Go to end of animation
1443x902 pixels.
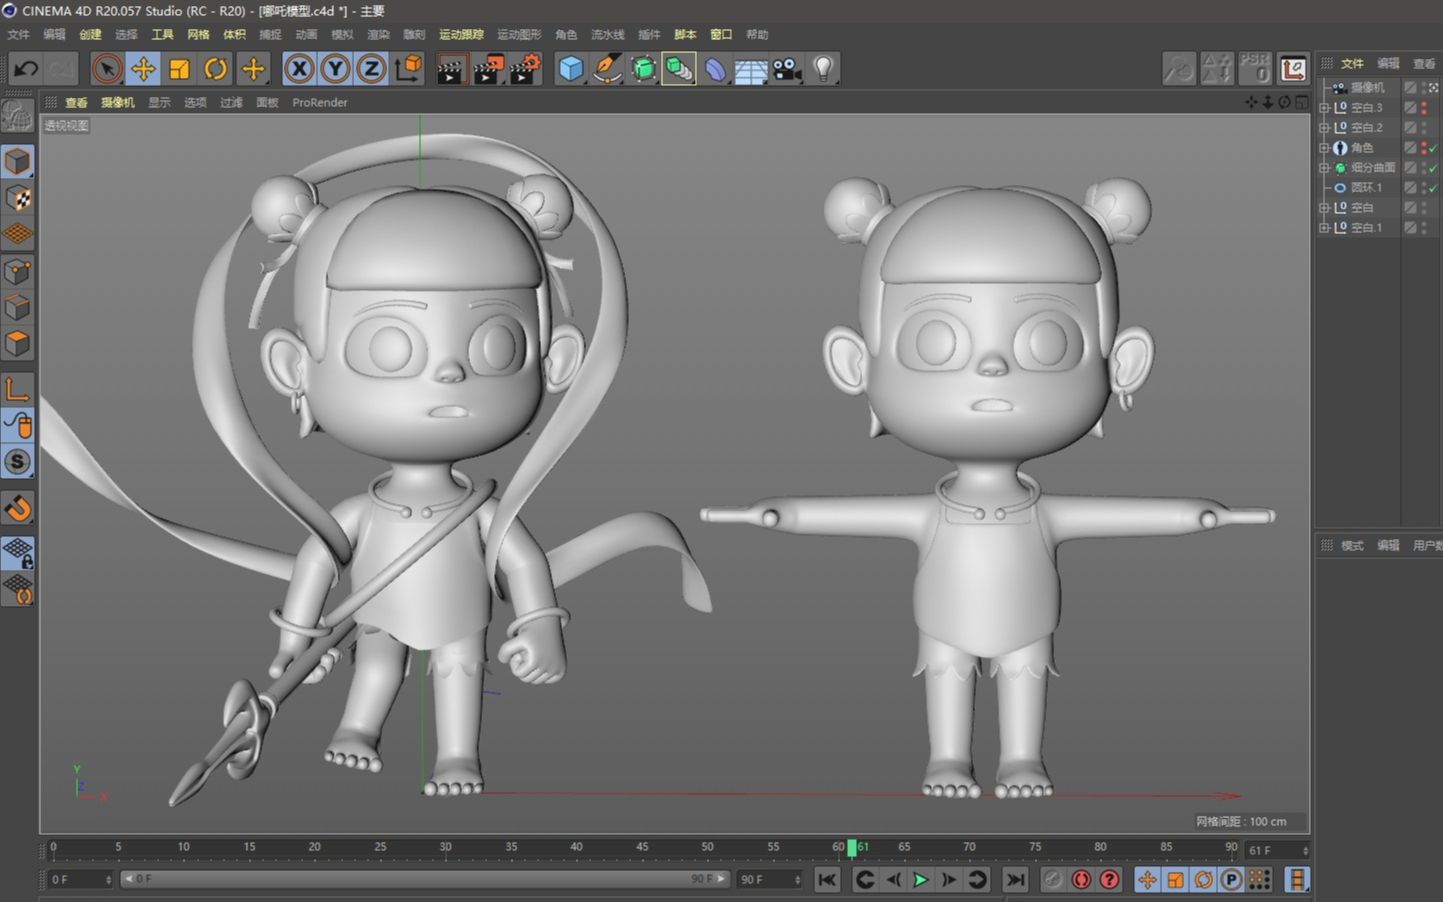pyautogui.click(x=1015, y=880)
